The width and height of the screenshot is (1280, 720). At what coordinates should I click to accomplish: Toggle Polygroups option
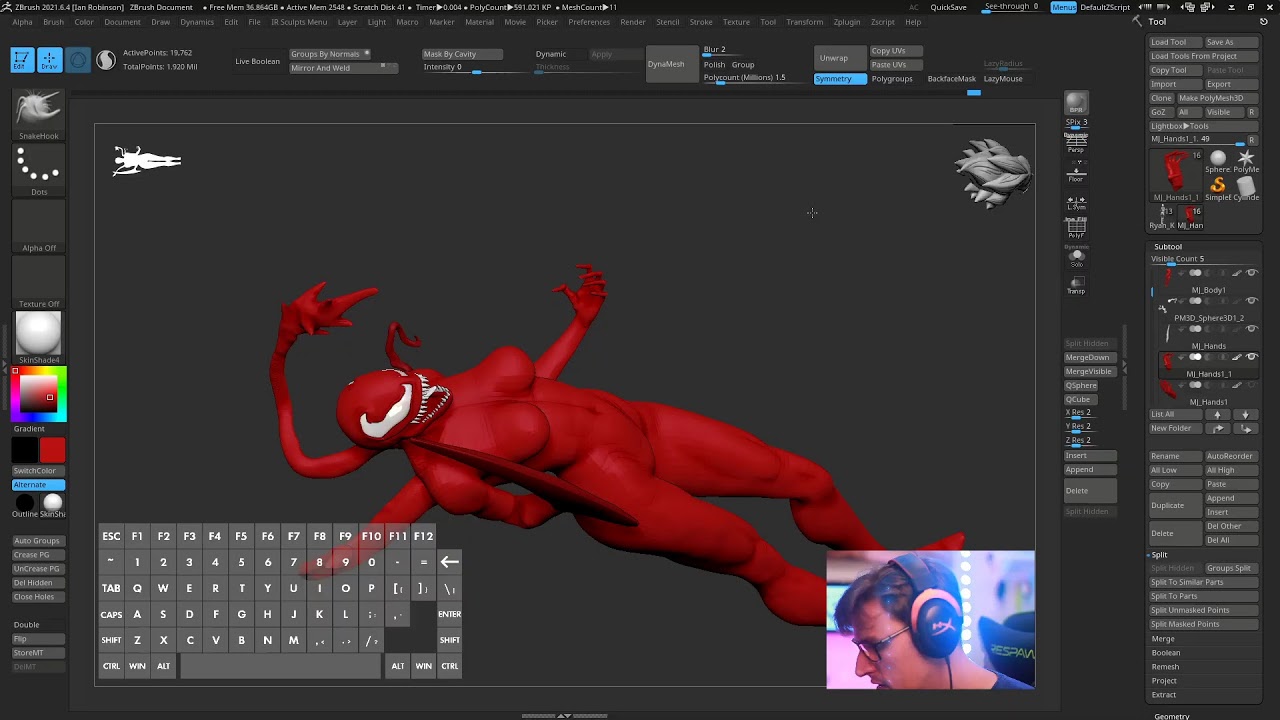coord(892,79)
